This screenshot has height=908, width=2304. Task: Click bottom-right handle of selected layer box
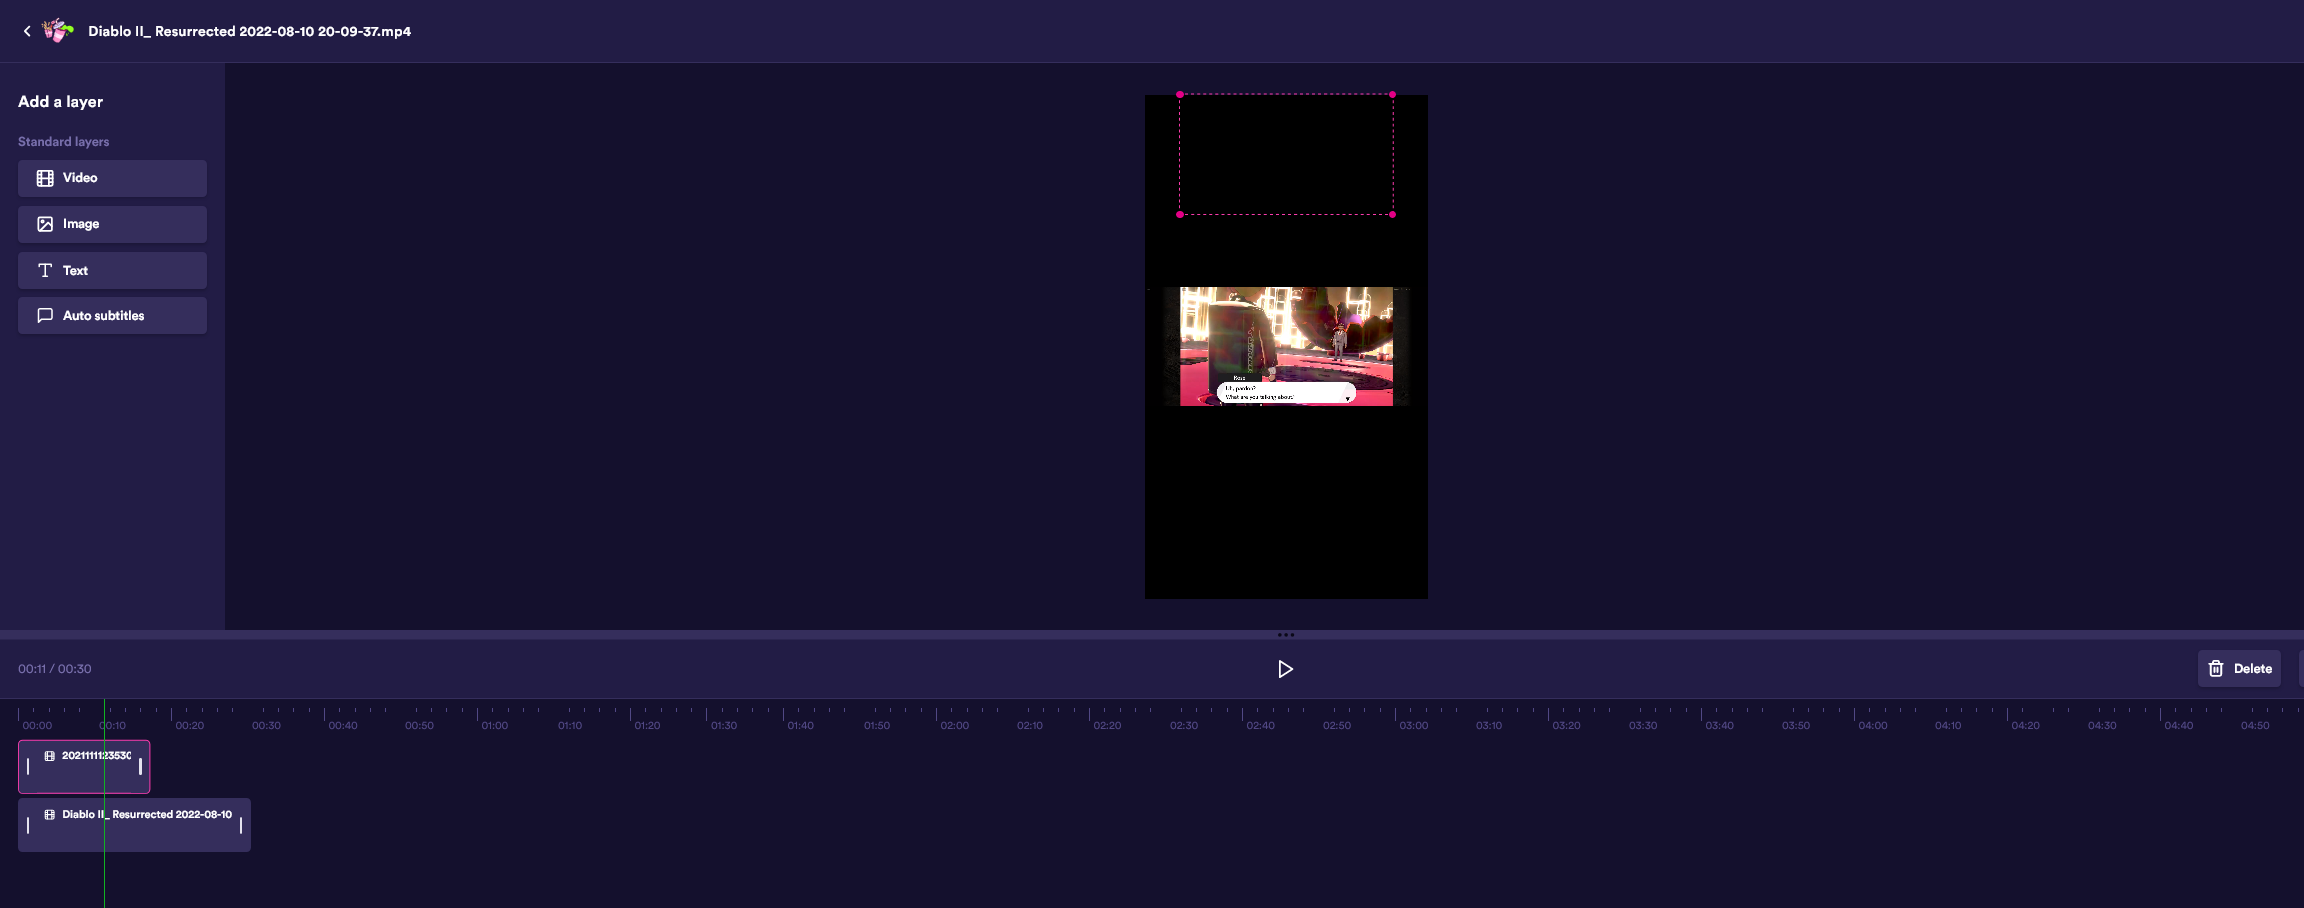(x=1392, y=214)
